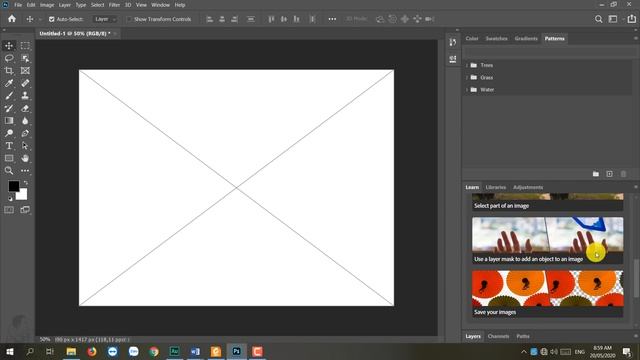Select the Brush tool
Image resolution: width=640 pixels, height=360 pixels.
tap(9, 96)
